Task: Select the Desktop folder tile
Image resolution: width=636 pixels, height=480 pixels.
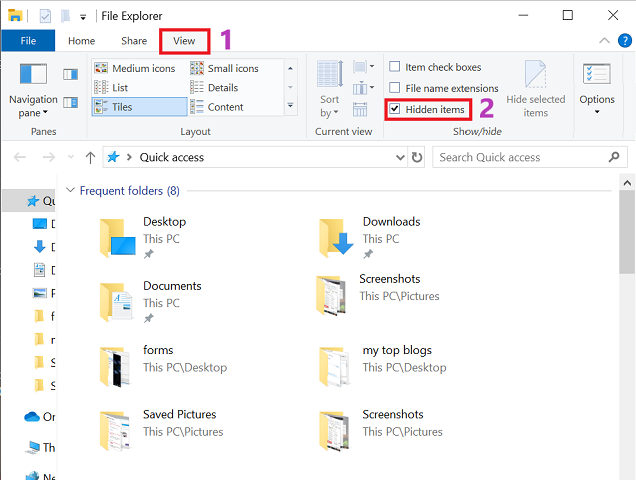Action: pyautogui.click(x=144, y=237)
